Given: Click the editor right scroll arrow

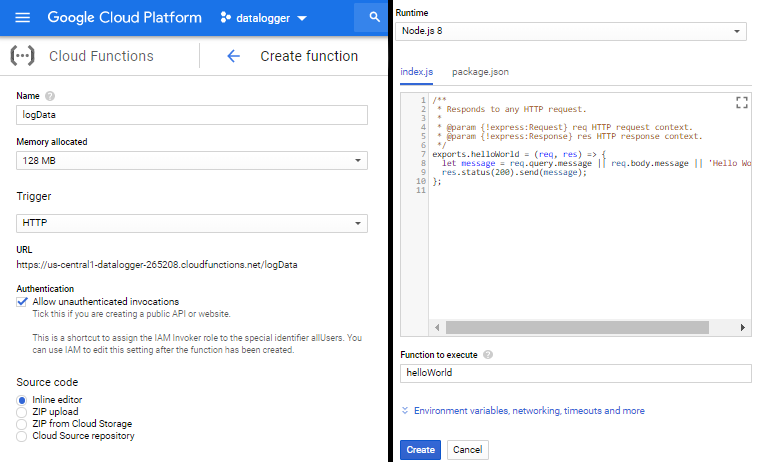Looking at the screenshot, I should pos(742,328).
